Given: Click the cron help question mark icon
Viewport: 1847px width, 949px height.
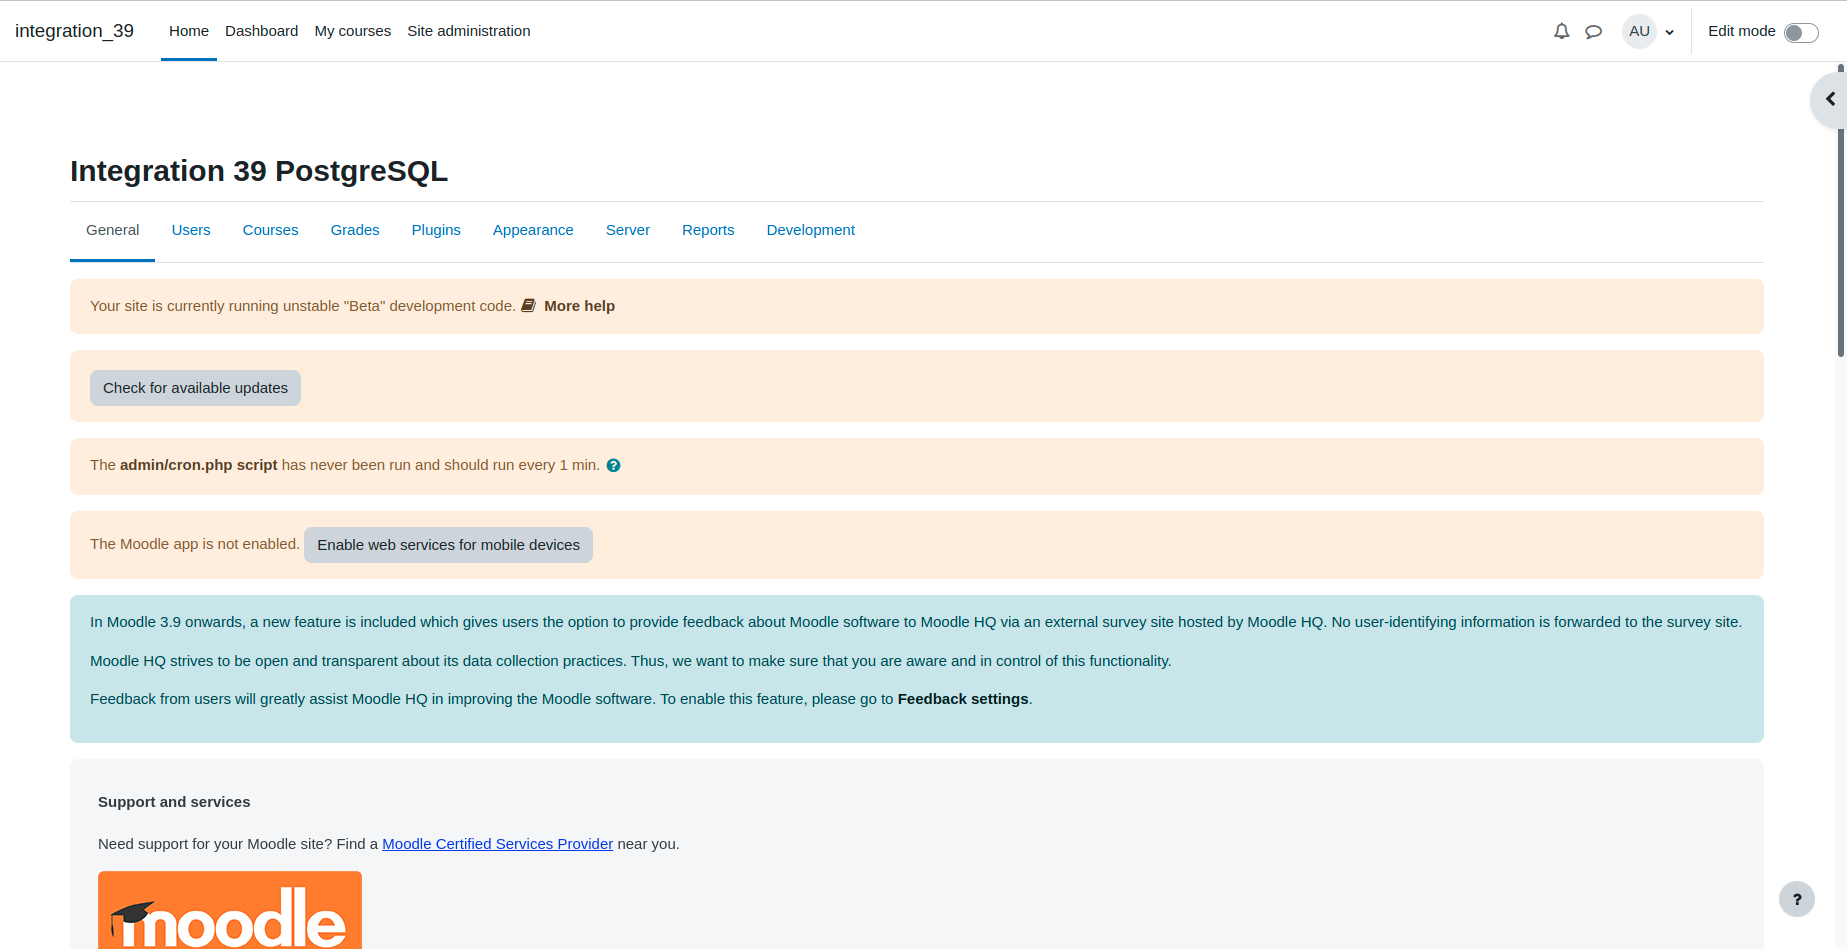Looking at the screenshot, I should coord(613,465).
